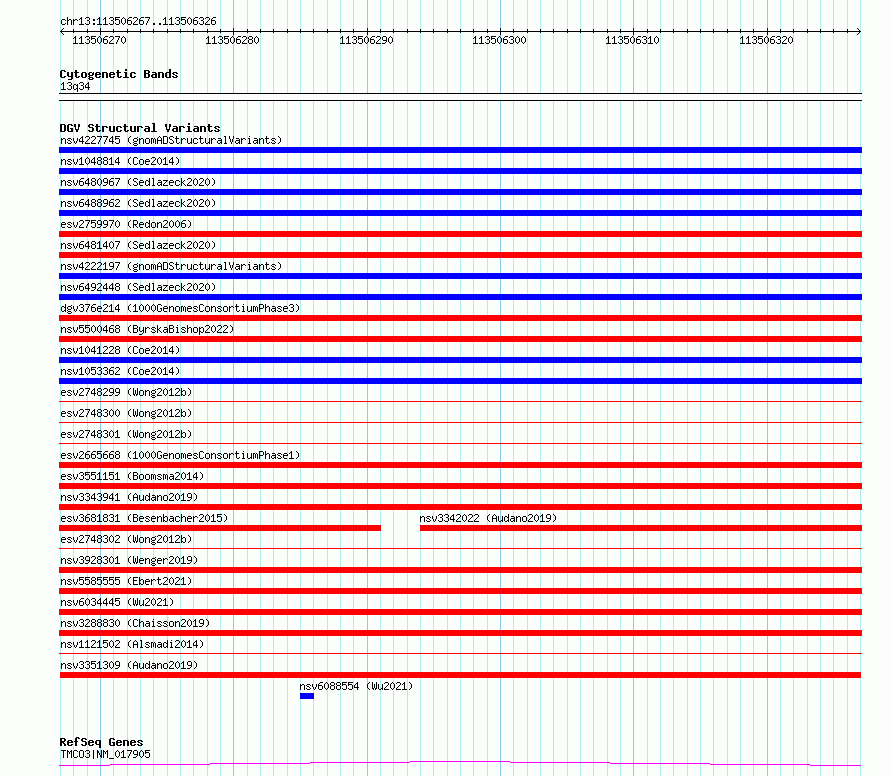This screenshot has height=776, width=890.
Task: Click ruler position 113506290
Action: pos(366,40)
